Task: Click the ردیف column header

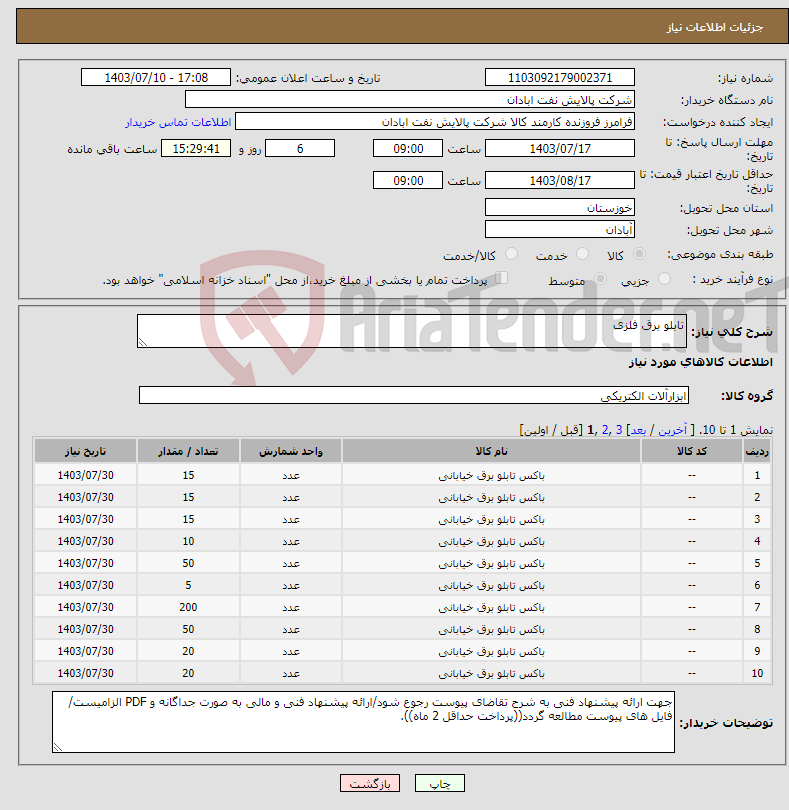Action: pyautogui.click(x=757, y=451)
